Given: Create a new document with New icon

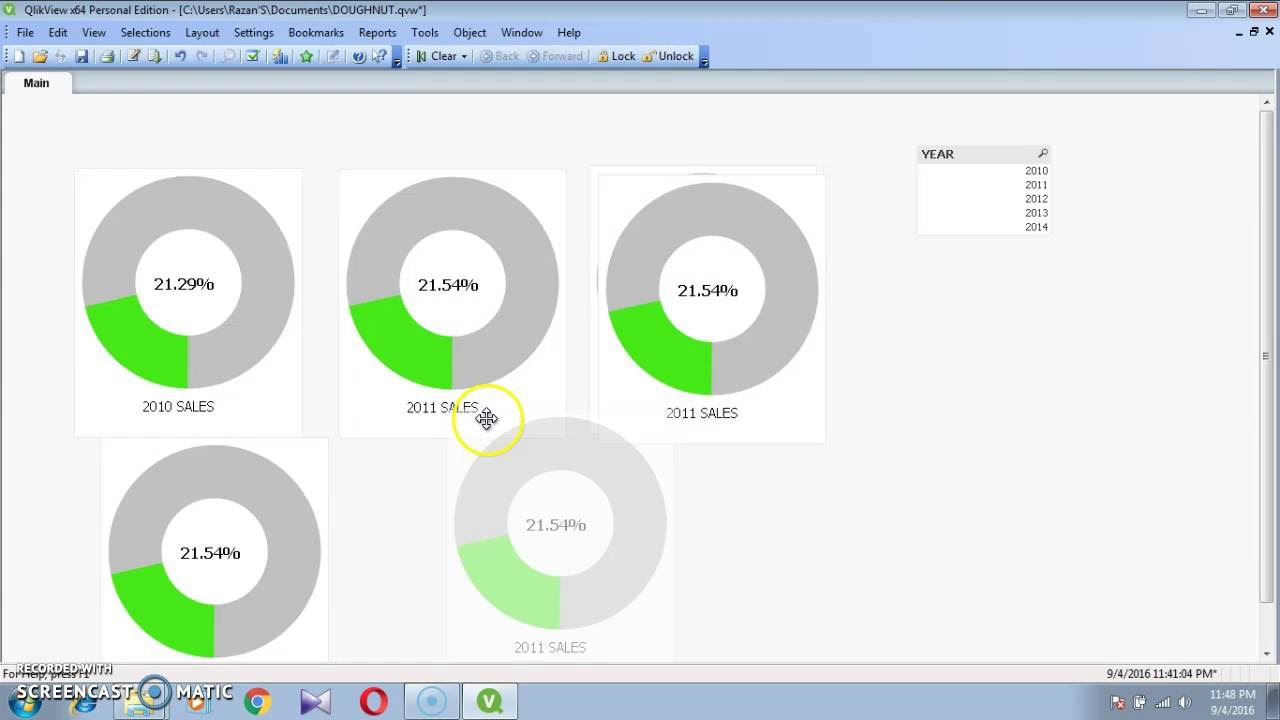Looking at the screenshot, I should pos(19,57).
